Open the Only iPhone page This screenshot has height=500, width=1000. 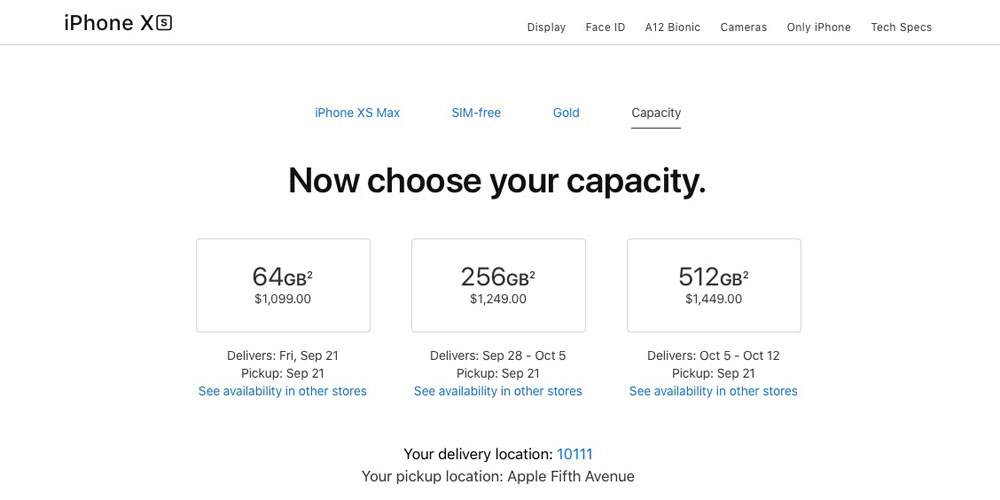818,27
